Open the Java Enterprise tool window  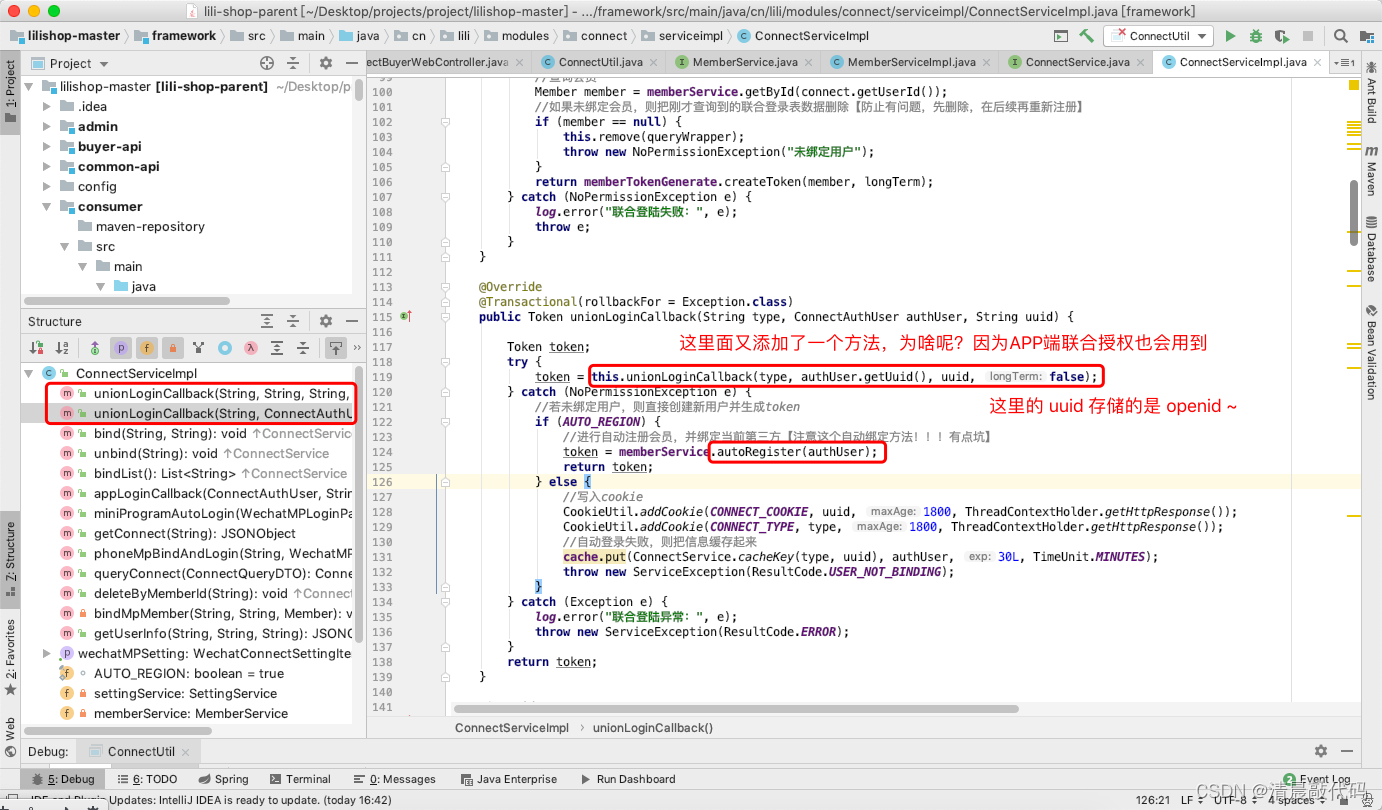coord(508,779)
